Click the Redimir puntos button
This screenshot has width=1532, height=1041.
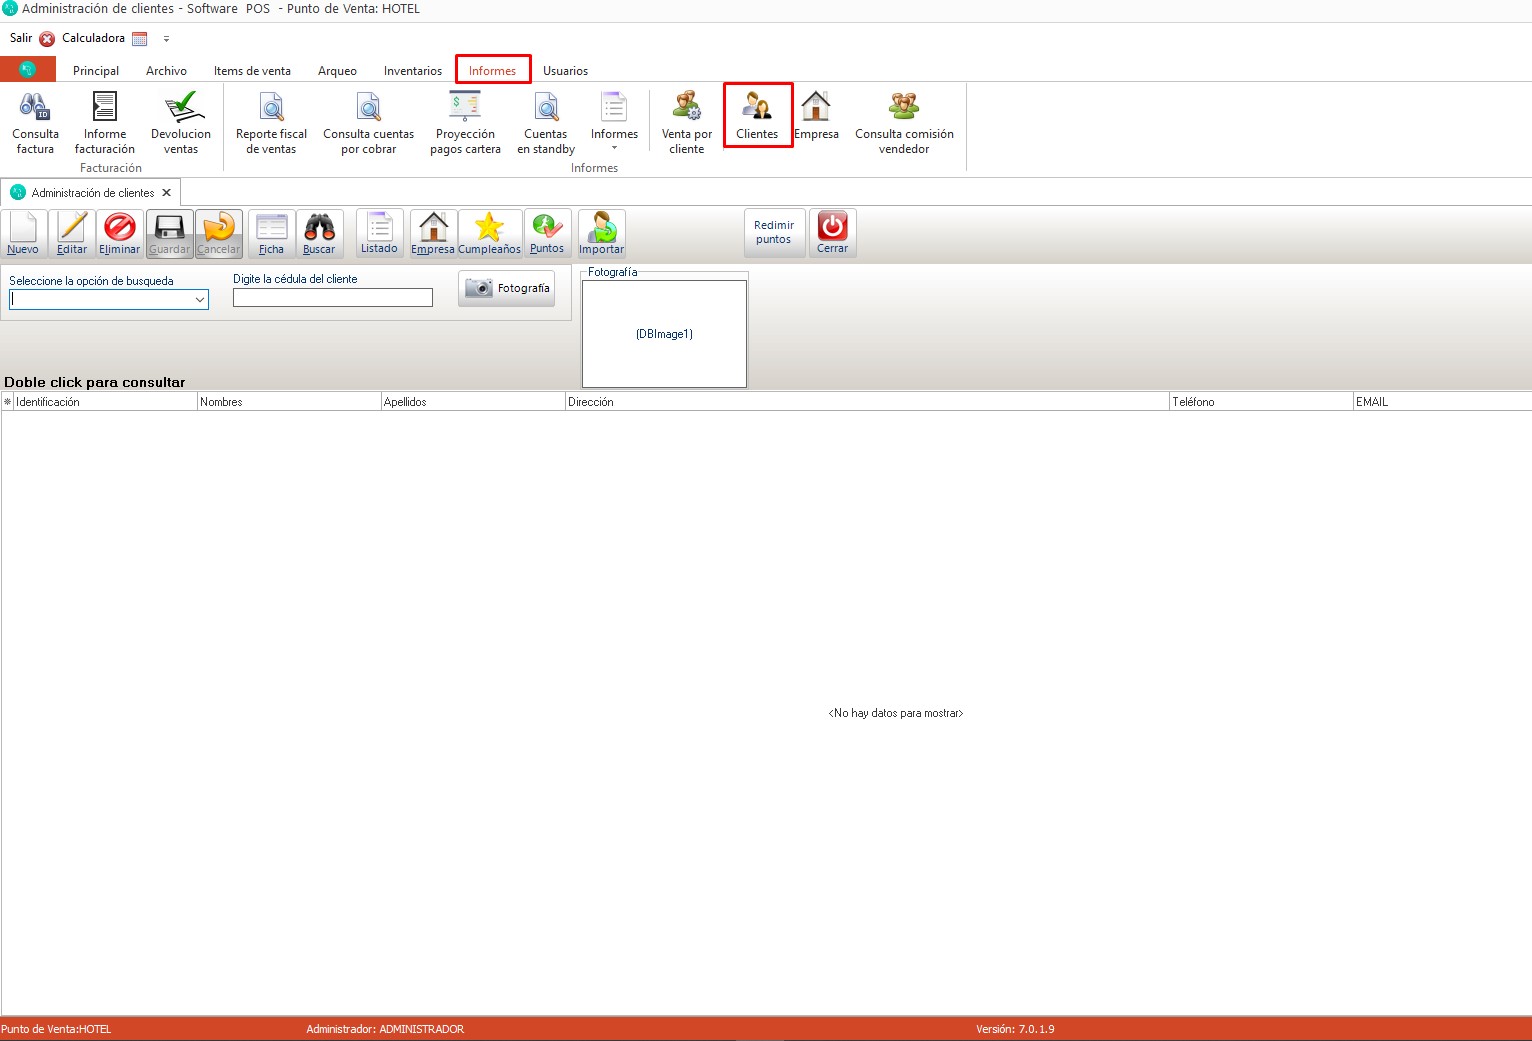point(774,233)
